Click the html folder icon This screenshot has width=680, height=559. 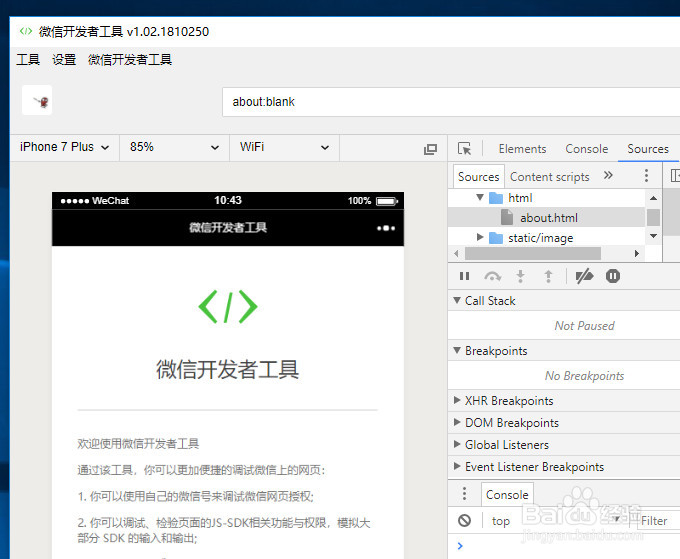coord(496,198)
